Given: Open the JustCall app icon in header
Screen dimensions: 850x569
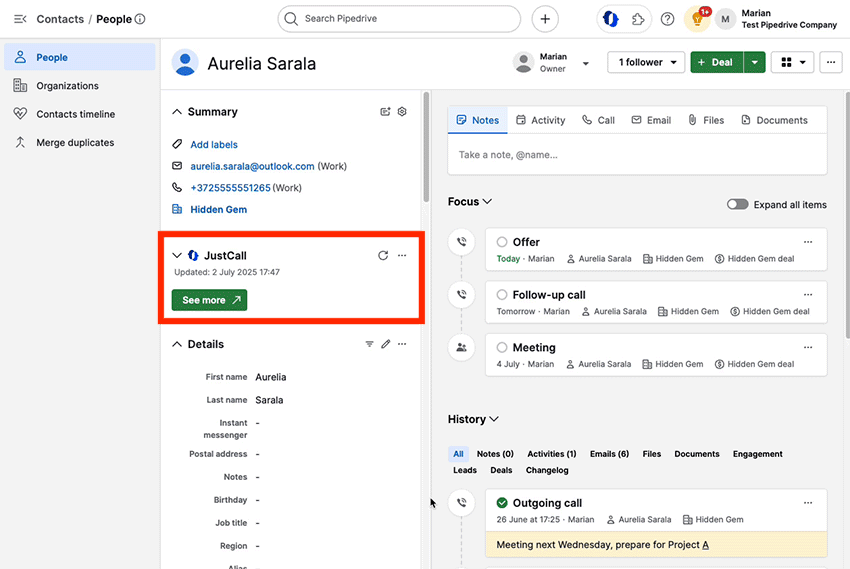Looking at the screenshot, I should pos(611,19).
